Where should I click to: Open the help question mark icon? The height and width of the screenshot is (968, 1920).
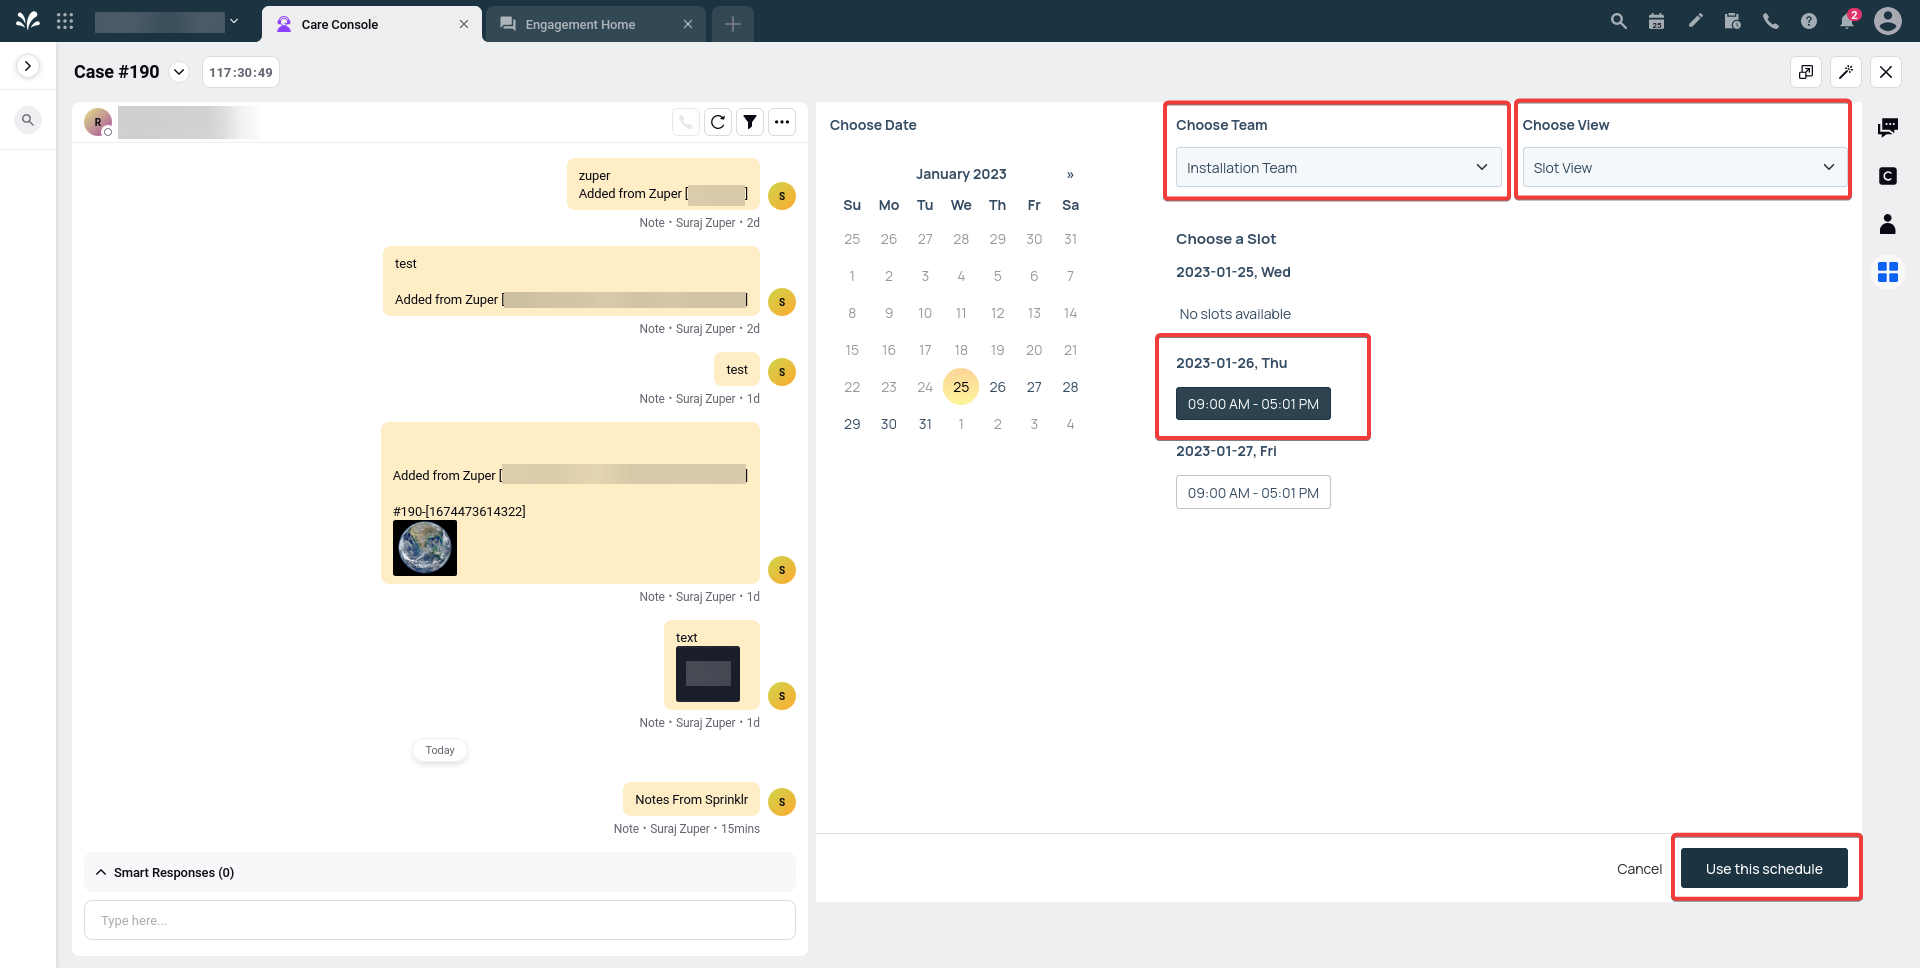pos(1809,21)
